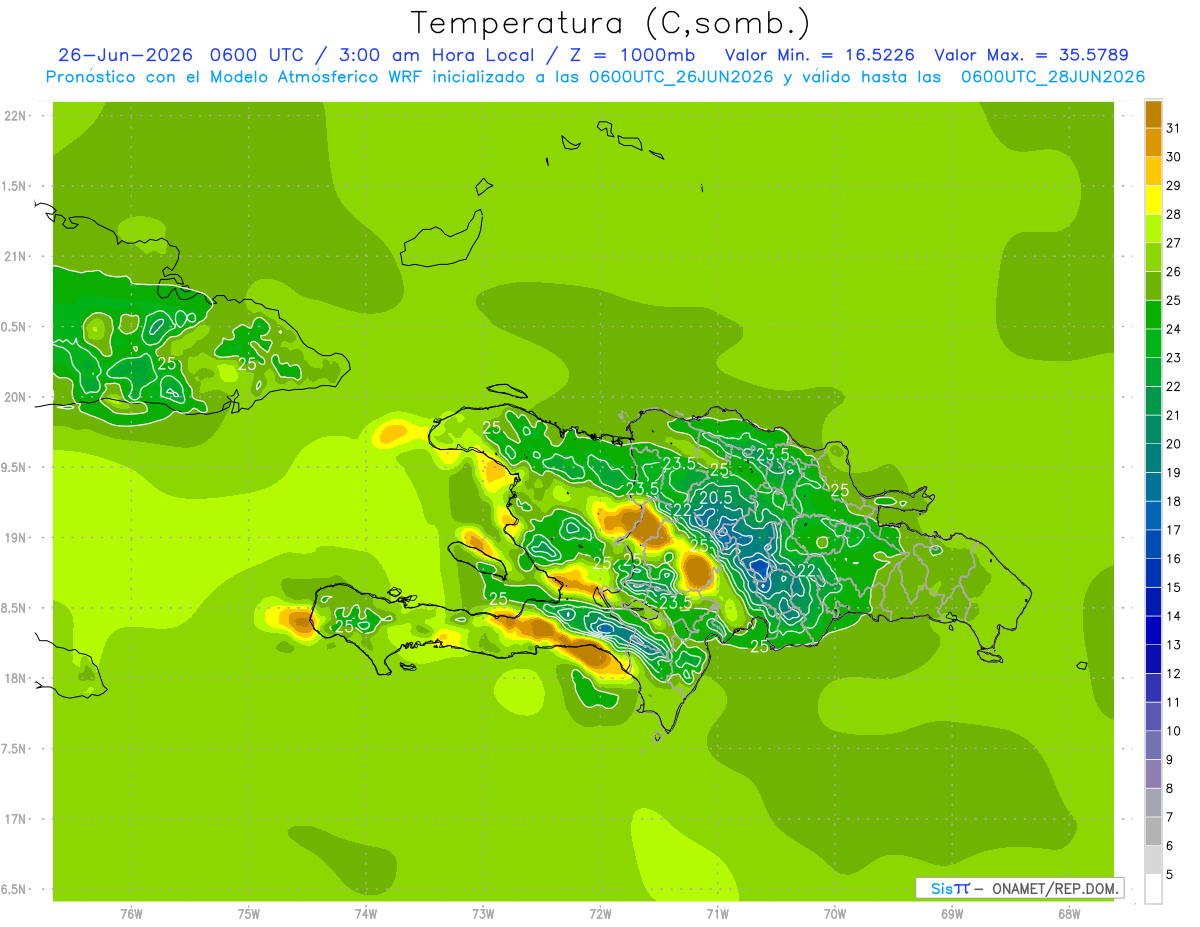Click the yellow legend swatch between 28 and 29
This screenshot has width=1200, height=927.
1153,200
